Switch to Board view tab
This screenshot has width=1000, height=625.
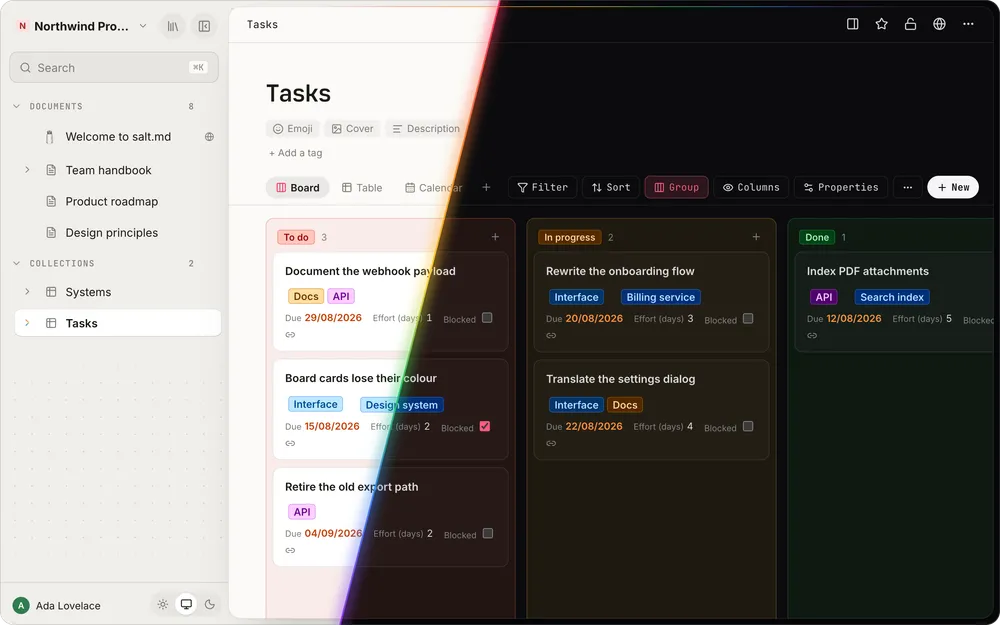pos(297,188)
